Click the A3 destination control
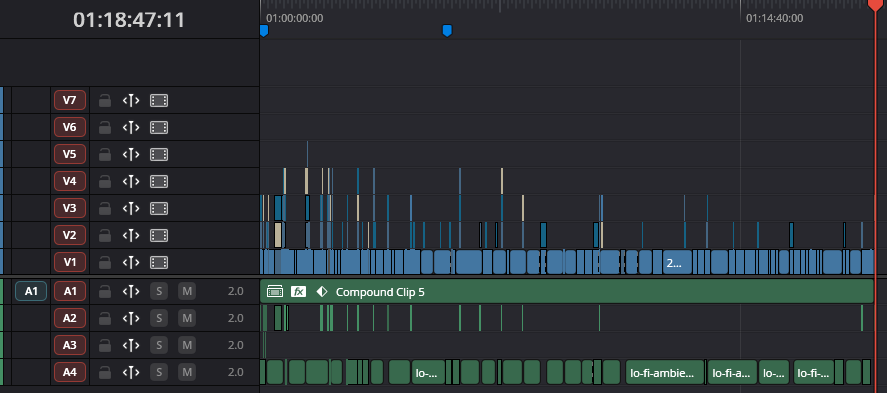Screen dimensions: 887x393 (x=70, y=345)
